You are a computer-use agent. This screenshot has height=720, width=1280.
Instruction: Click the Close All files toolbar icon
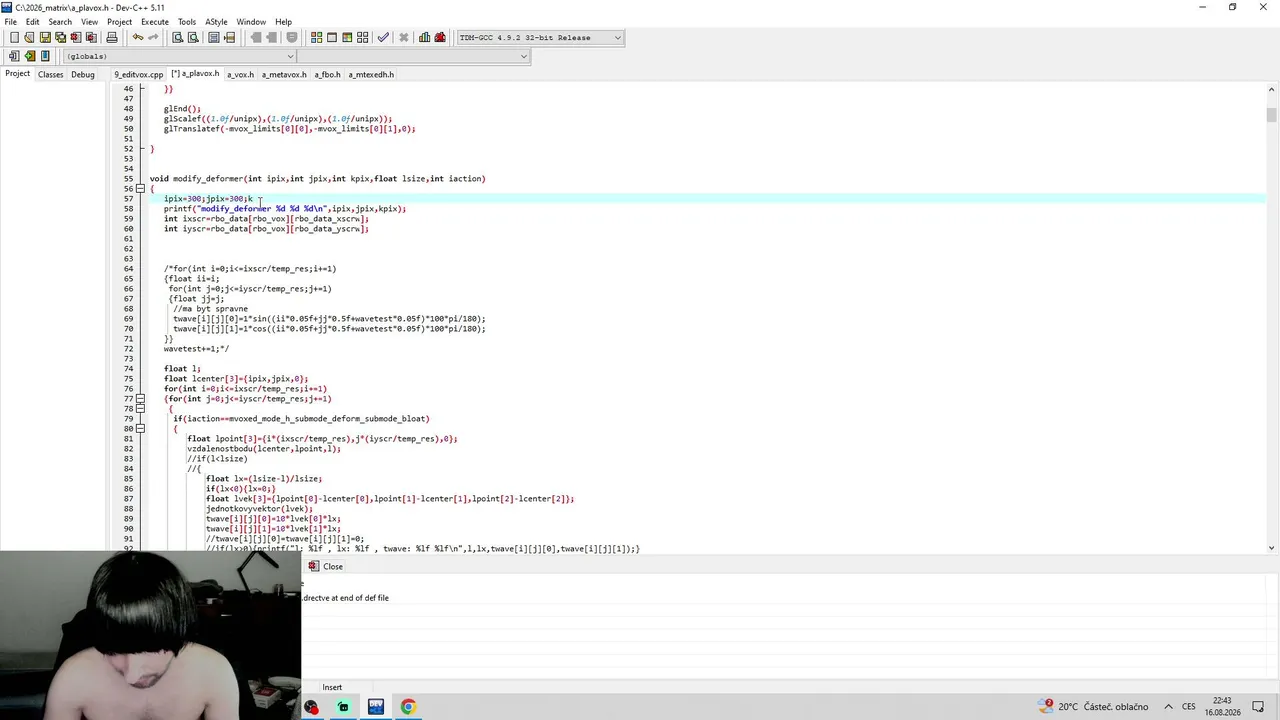pos(90,38)
